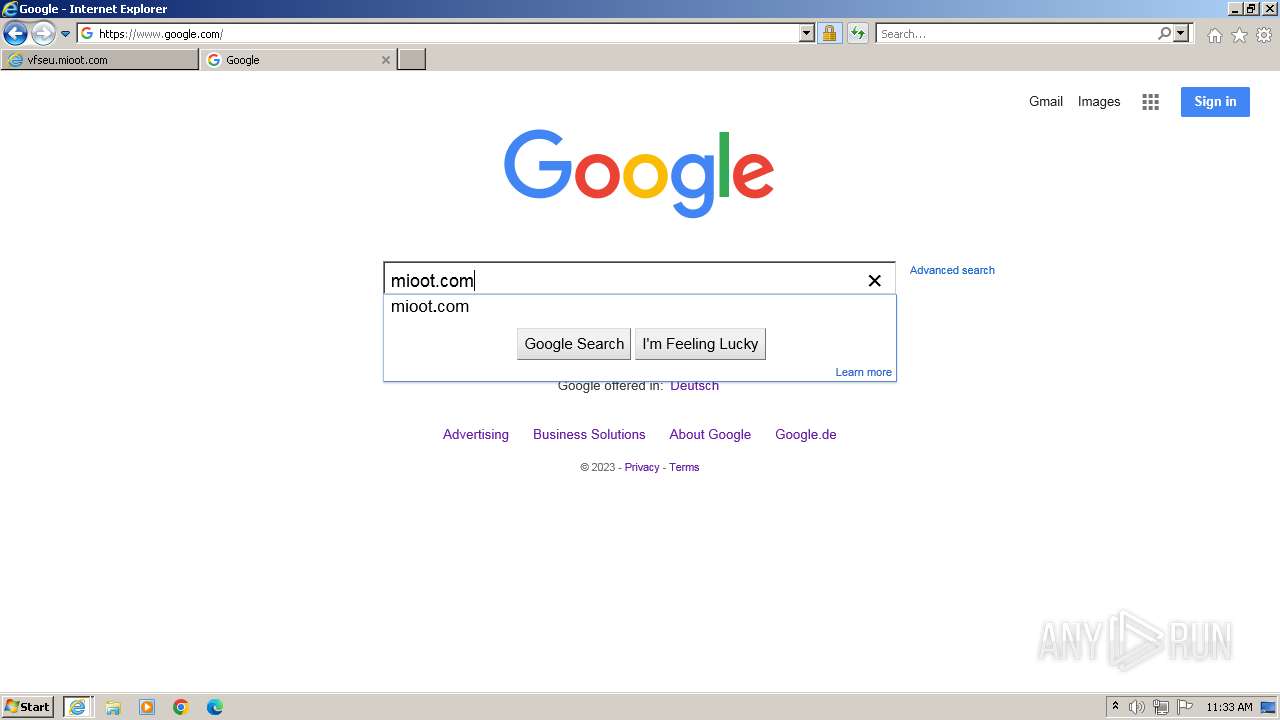Go back with the IE back arrow
The width and height of the screenshot is (1280, 720).
coord(15,34)
